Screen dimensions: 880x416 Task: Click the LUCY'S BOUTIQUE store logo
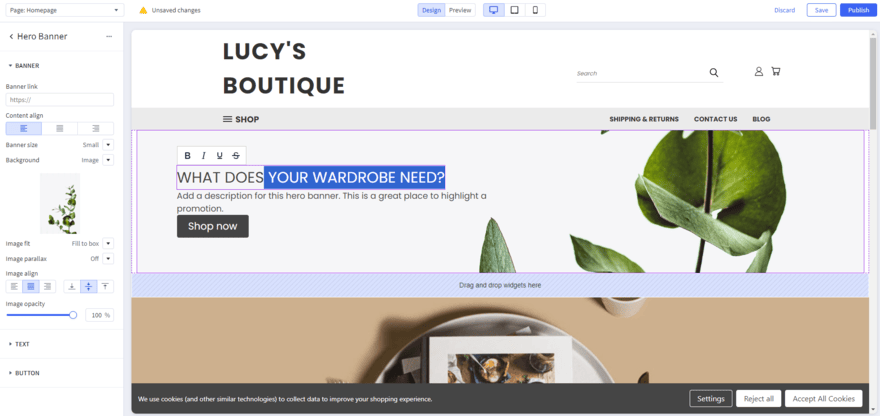(283, 68)
